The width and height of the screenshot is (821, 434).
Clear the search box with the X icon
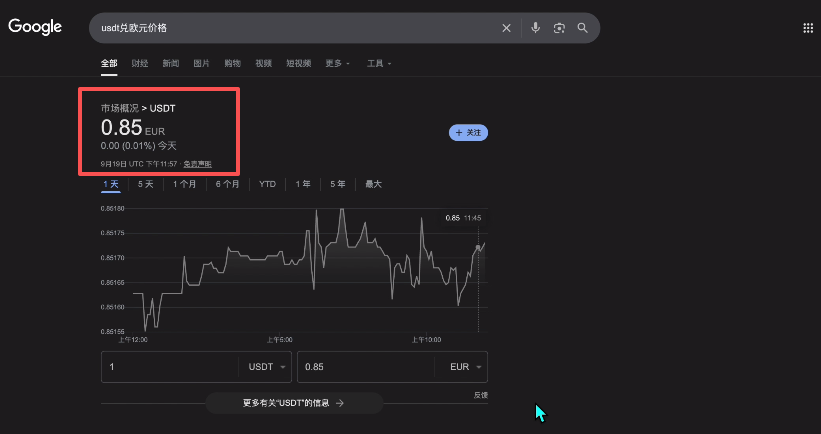506,28
